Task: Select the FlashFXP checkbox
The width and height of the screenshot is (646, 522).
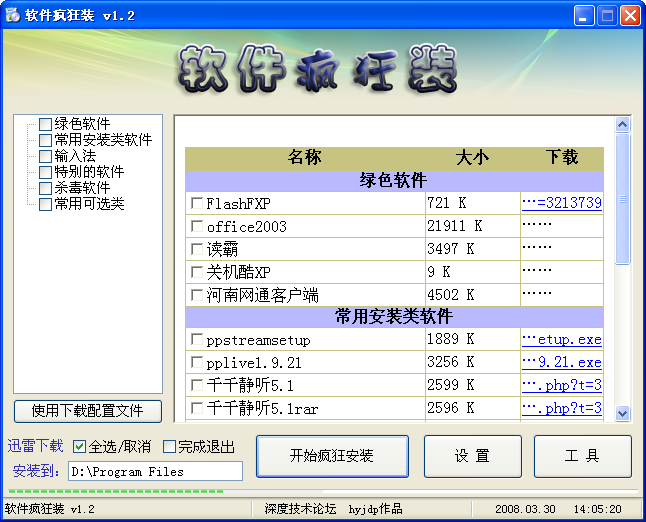Action: pos(197,203)
